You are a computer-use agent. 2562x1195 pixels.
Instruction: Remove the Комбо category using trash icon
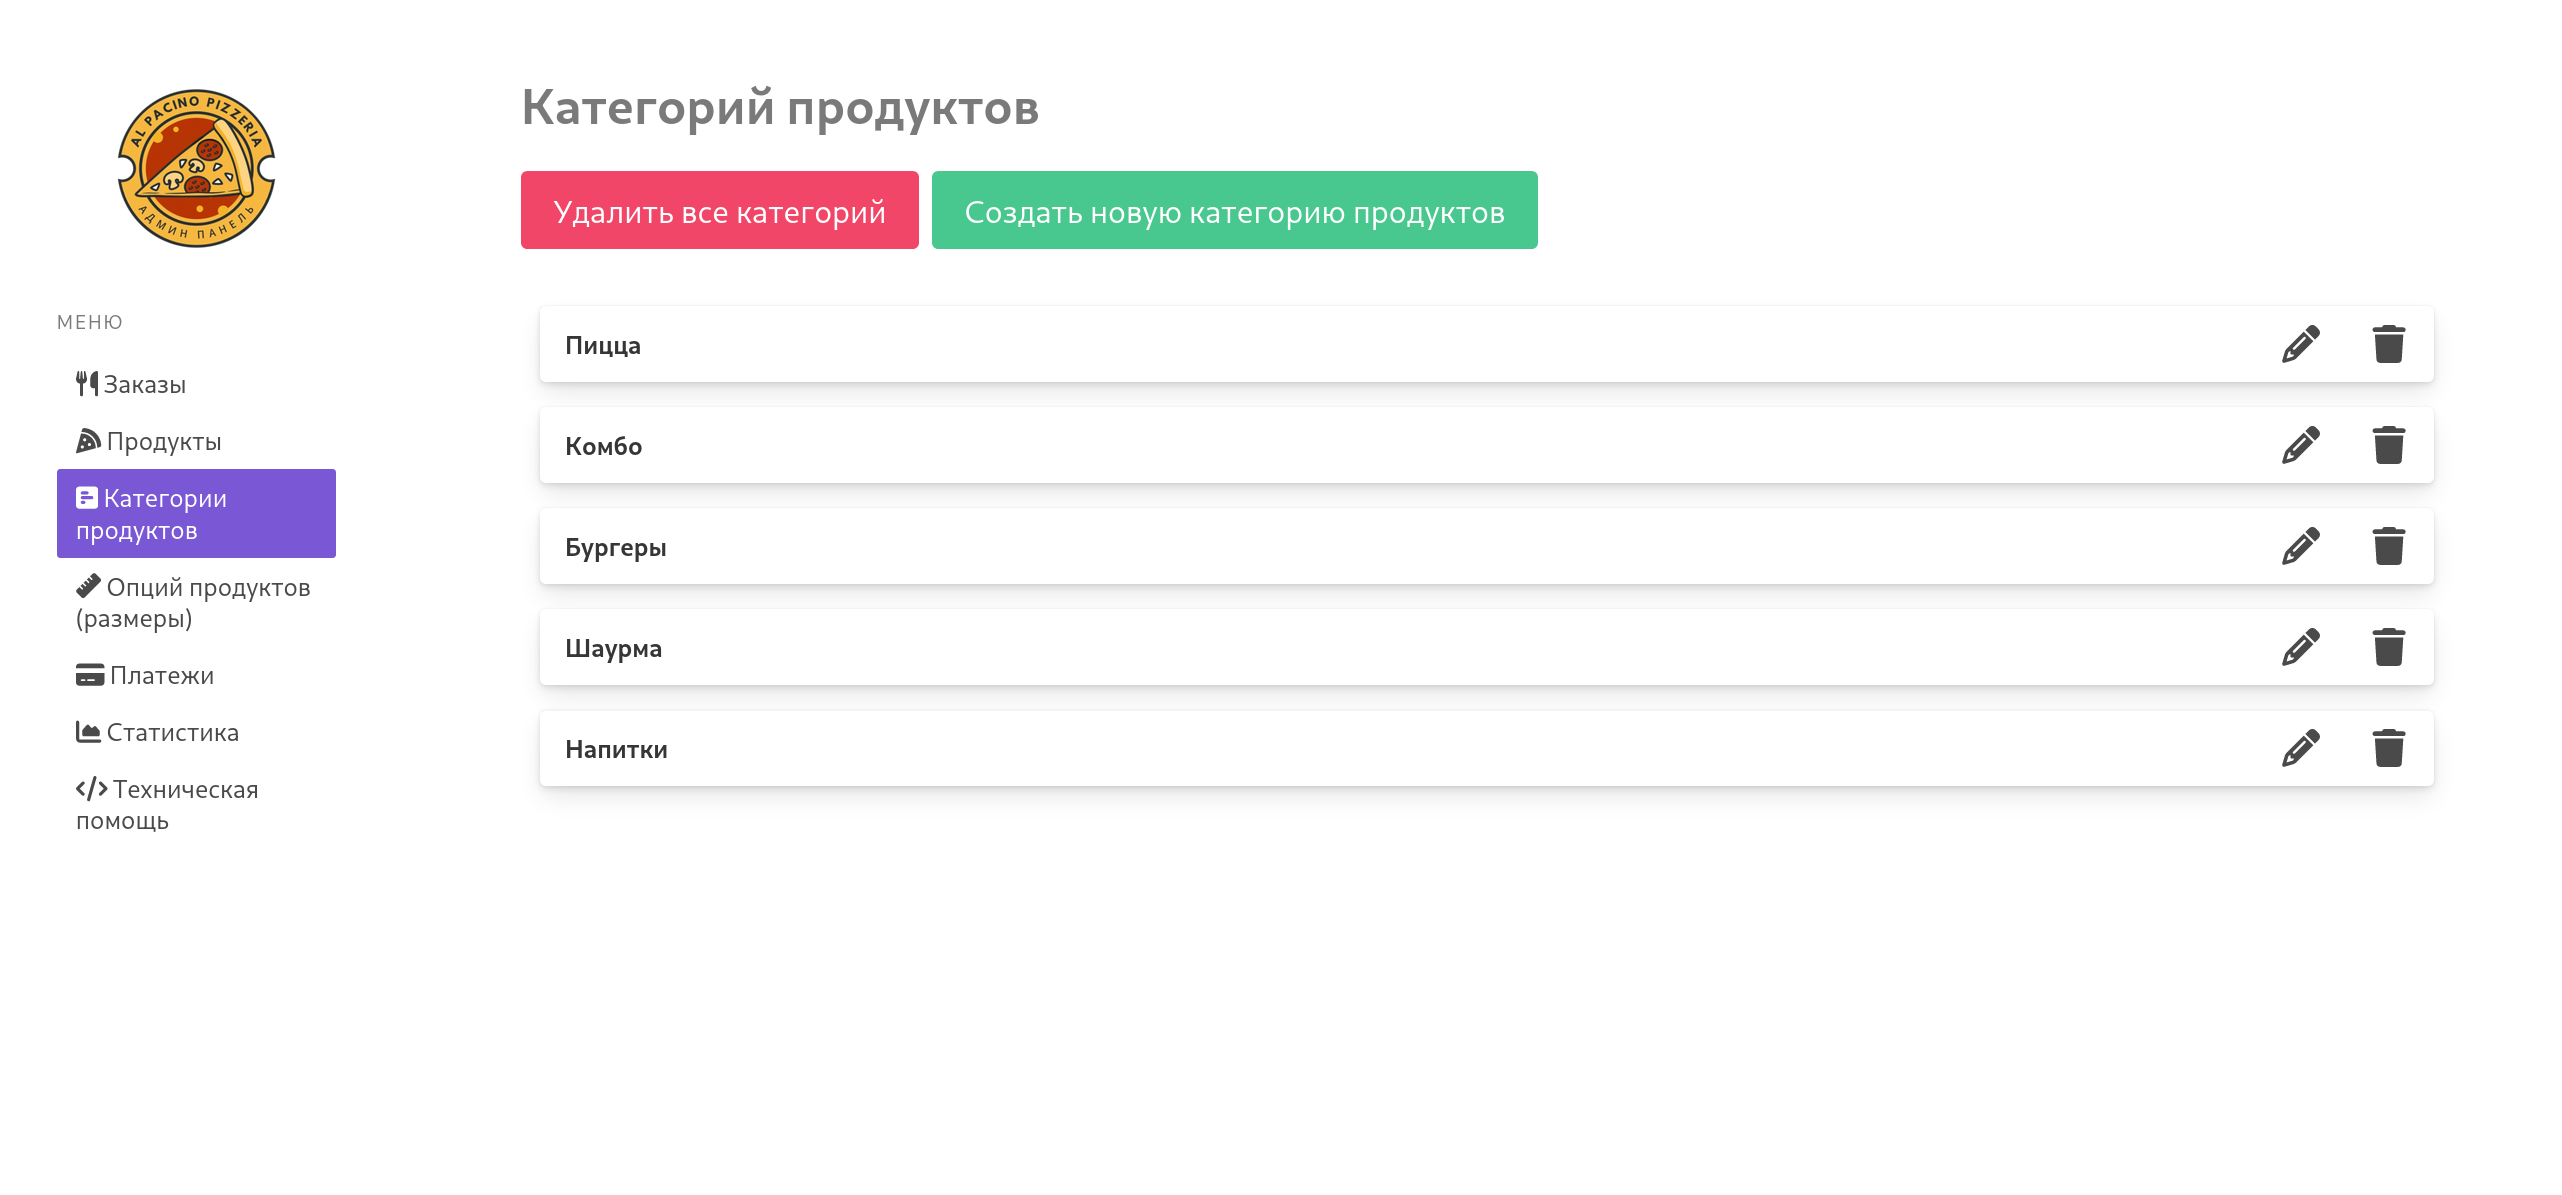pos(2389,445)
